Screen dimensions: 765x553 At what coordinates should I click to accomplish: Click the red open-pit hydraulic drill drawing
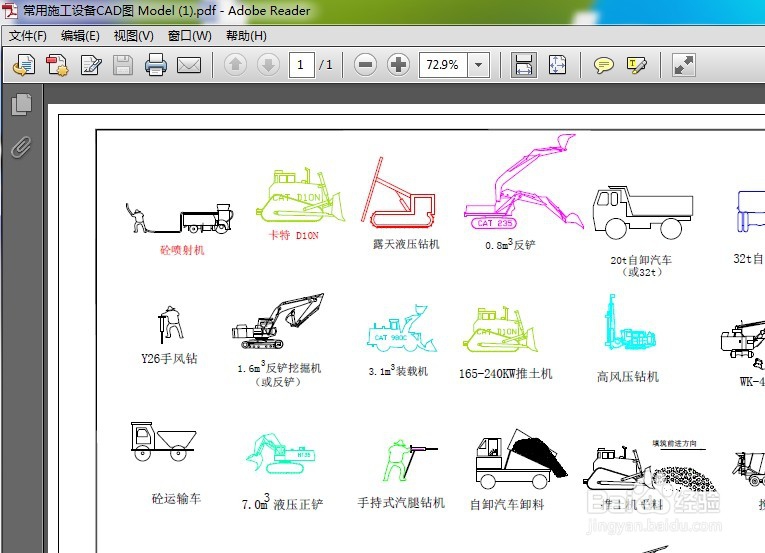click(398, 192)
